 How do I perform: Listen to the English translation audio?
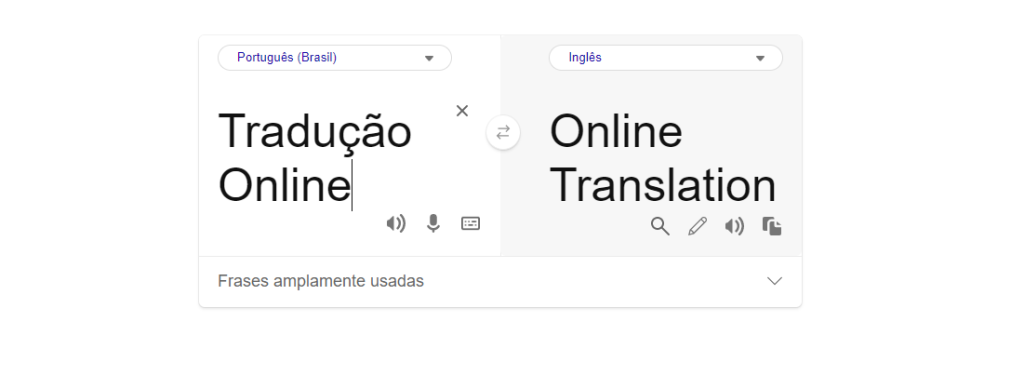[x=734, y=227]
